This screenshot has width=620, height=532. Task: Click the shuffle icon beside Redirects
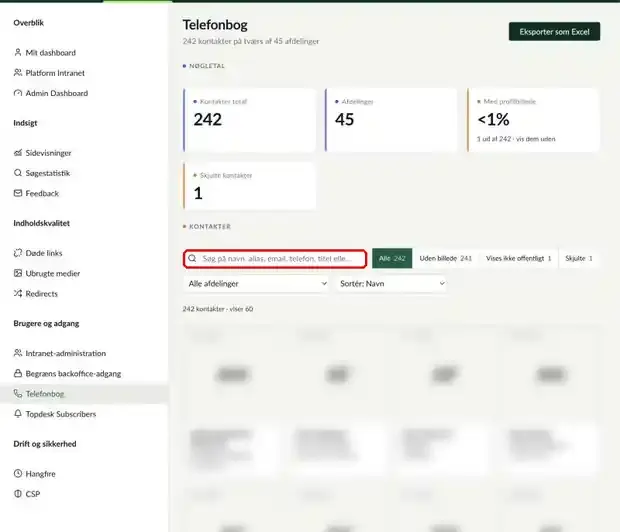pos(18,293)
